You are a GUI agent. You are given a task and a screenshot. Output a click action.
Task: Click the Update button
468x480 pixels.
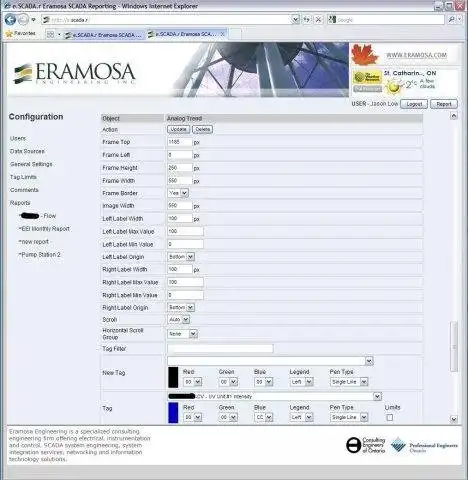pyautogui.click(x=179, y=129)
